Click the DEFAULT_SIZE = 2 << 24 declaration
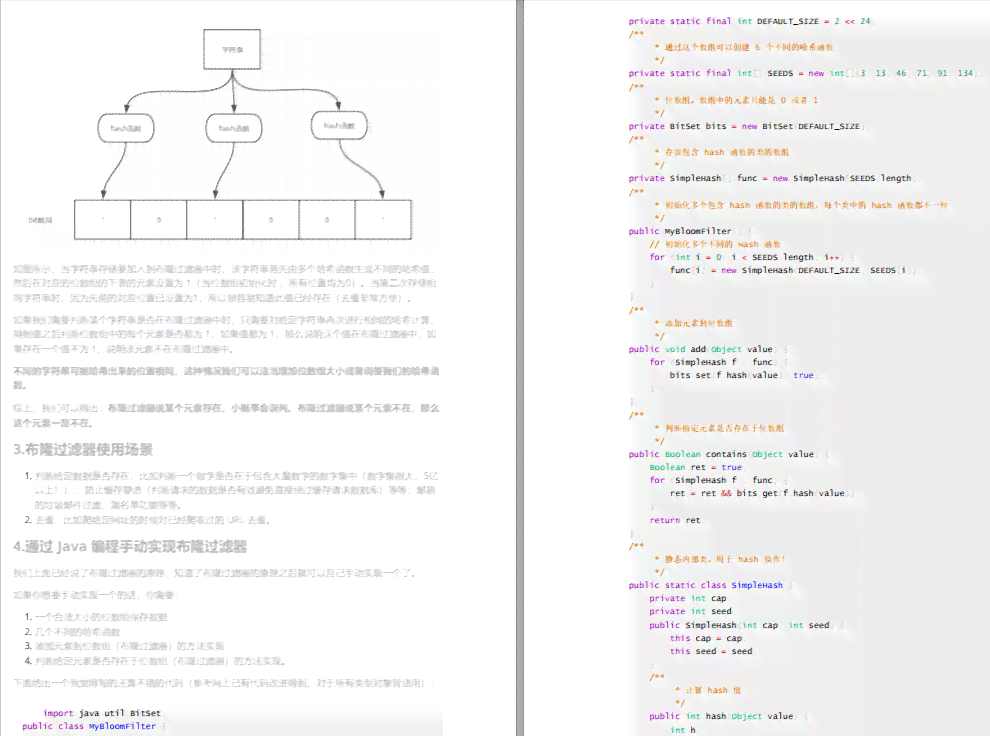This screenshot has width=990, height=736. pos(749,21)
